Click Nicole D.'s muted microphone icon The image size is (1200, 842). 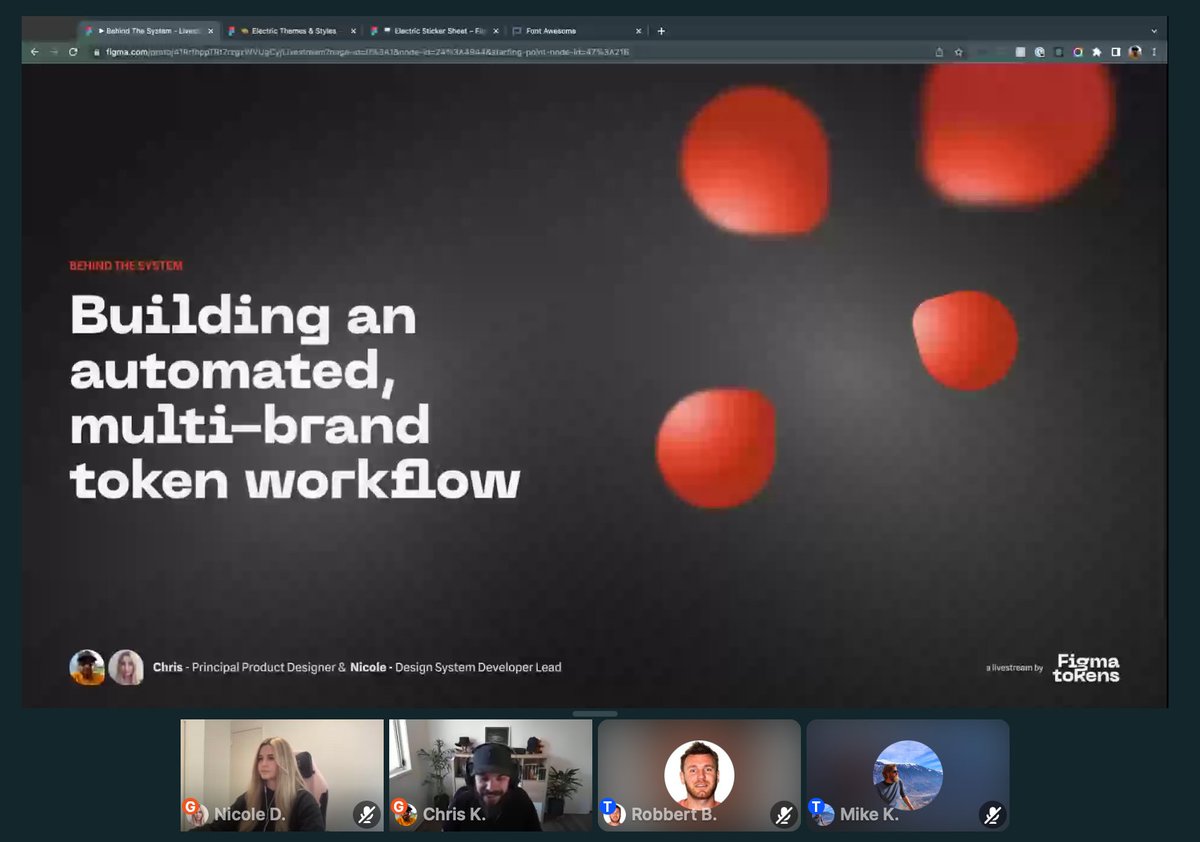point(366,815)
